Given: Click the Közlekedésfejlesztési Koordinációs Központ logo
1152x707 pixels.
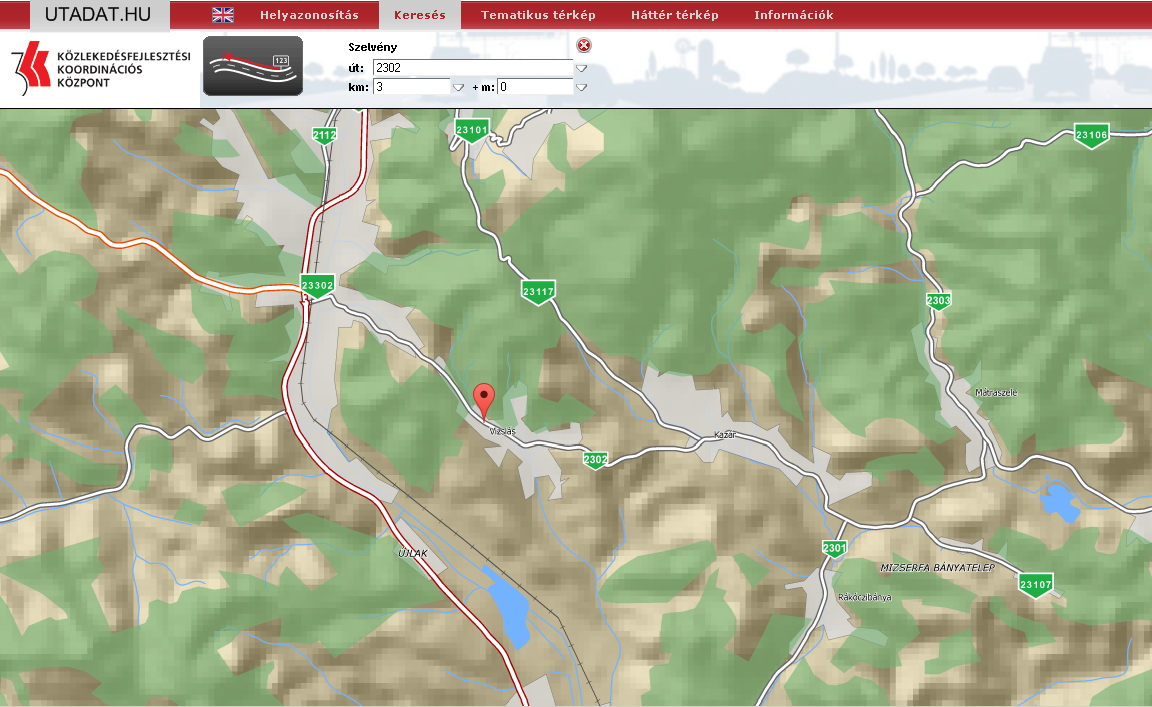Looking at the screenshot, I should click(100, 69).
